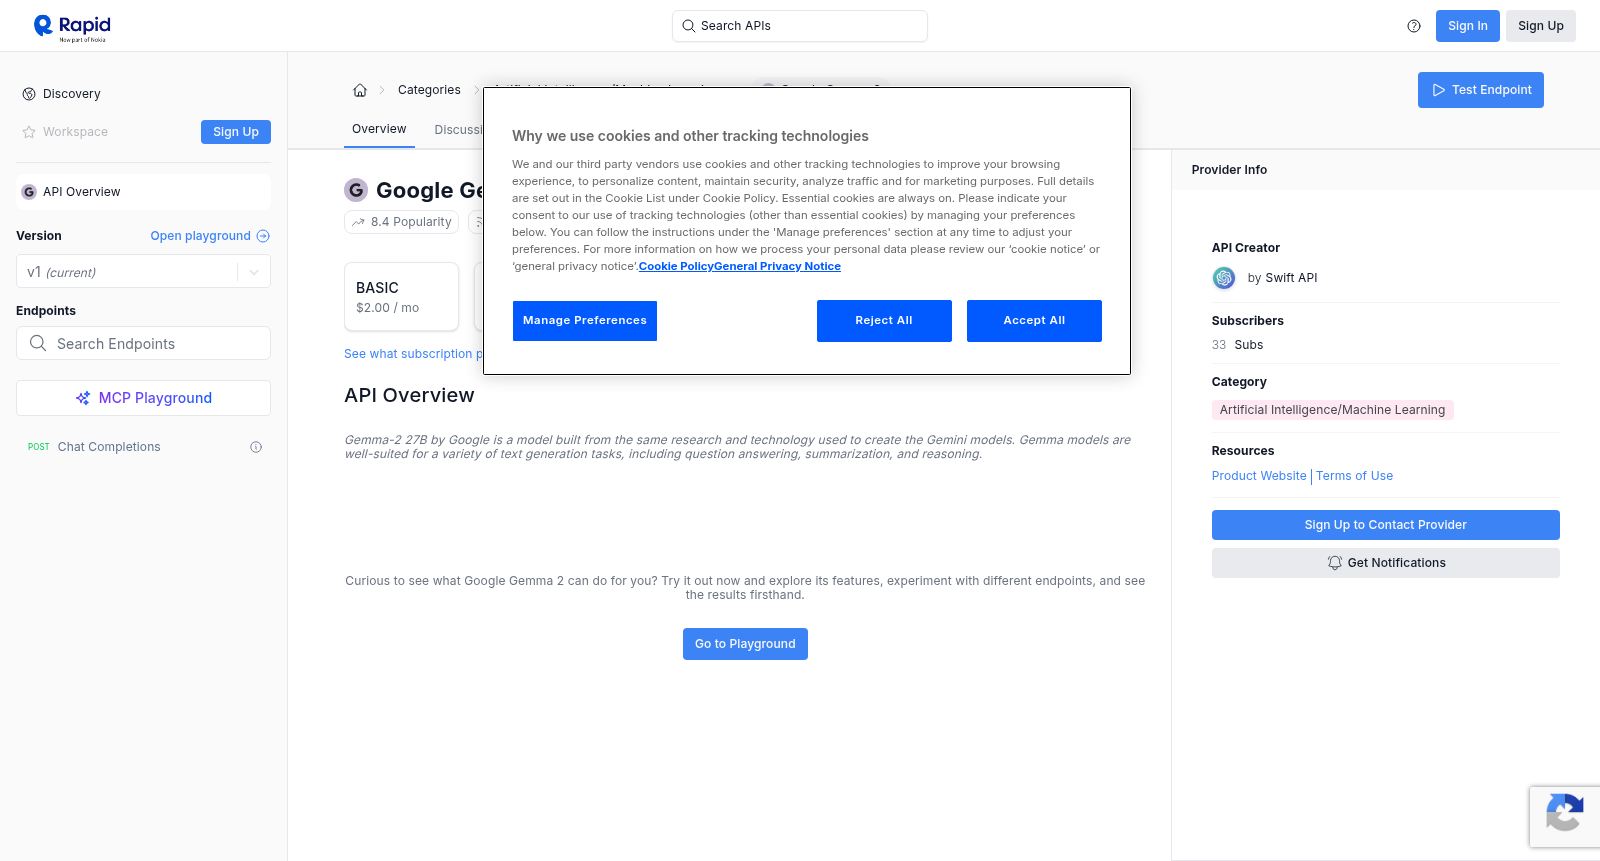
Task: Click the info icon beside Chat Completions
Action: 256,447
